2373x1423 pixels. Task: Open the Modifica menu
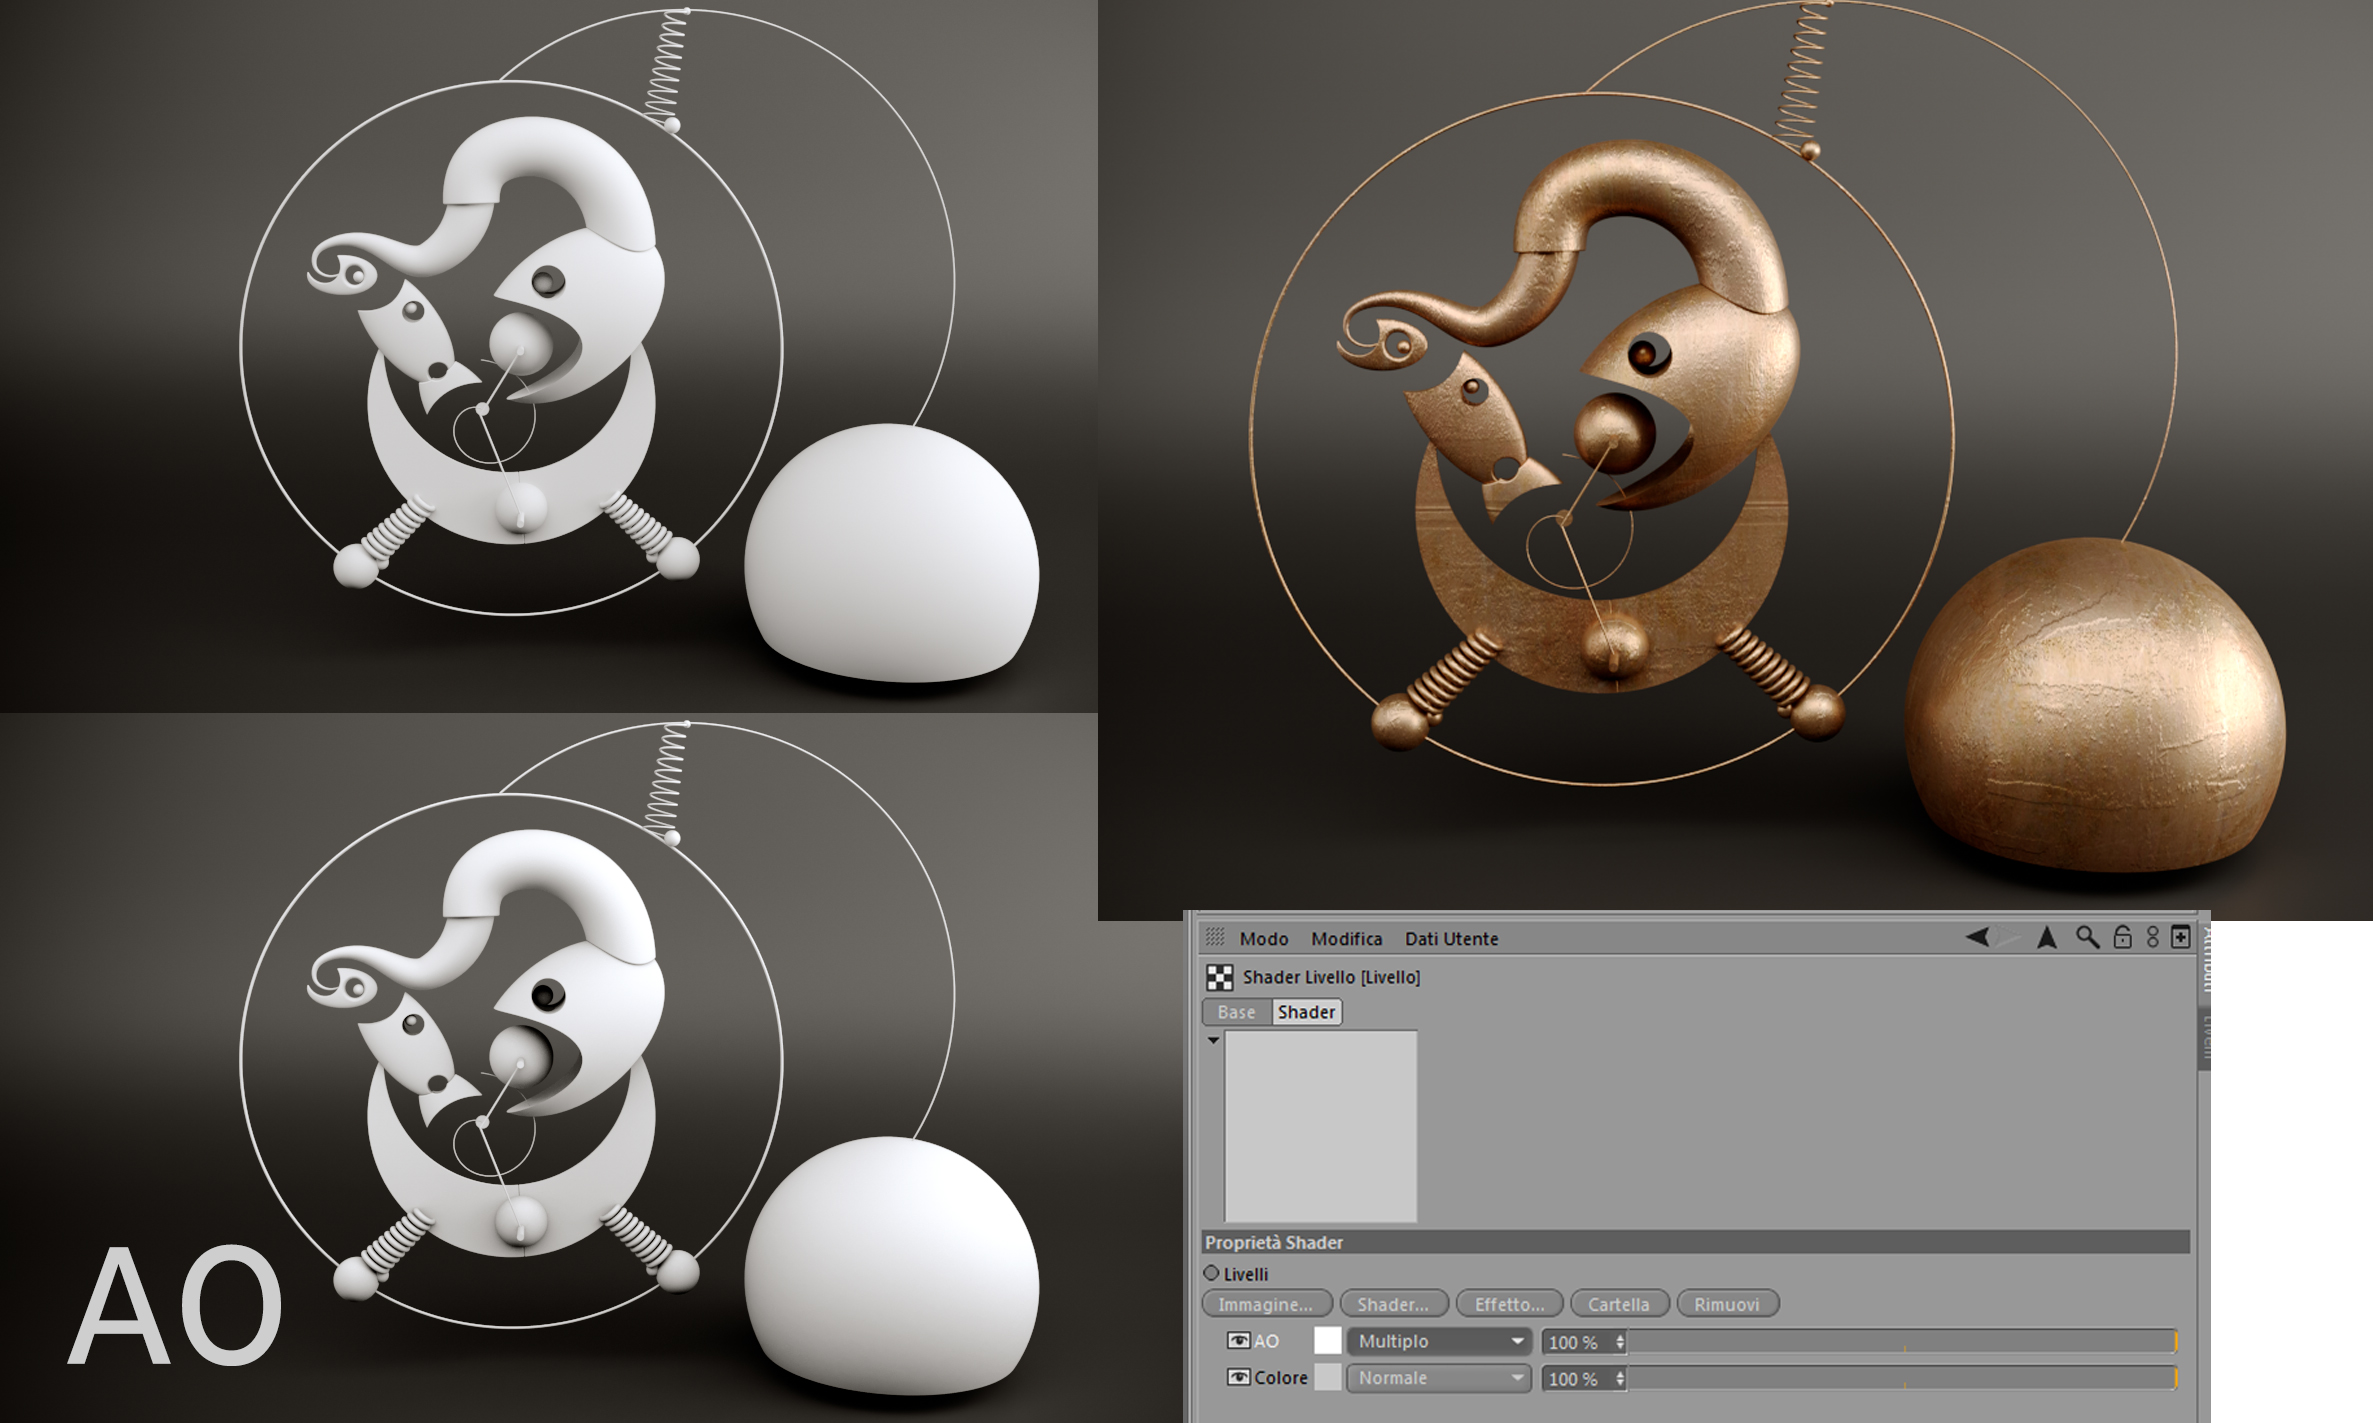click(1346, 939)
